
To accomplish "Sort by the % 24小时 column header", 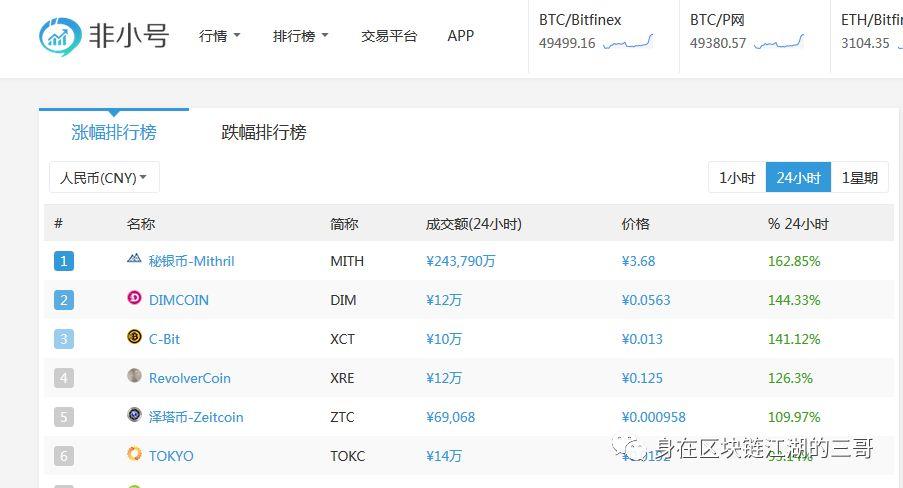I will pyautogui.click(x=798, y=224).
